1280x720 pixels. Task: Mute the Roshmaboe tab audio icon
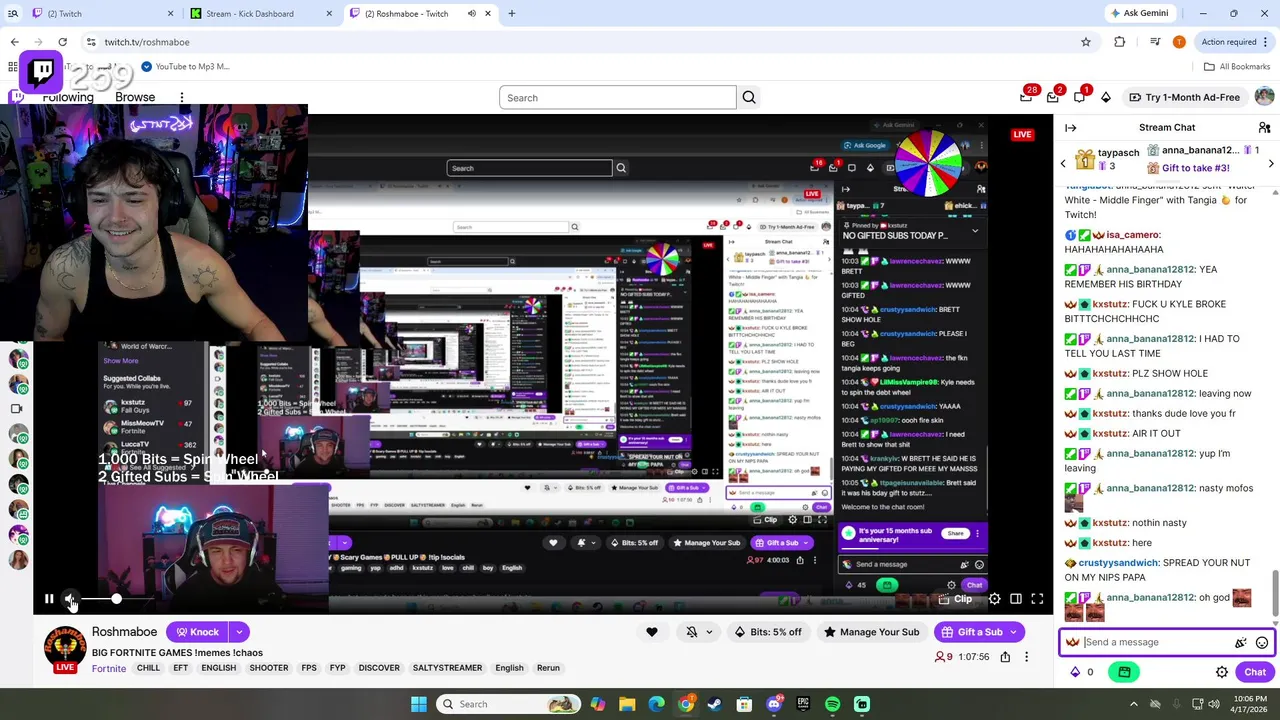[472, 14]
